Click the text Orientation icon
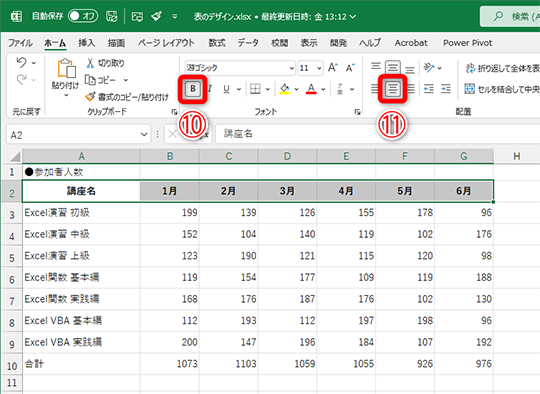 coord(429,68)
